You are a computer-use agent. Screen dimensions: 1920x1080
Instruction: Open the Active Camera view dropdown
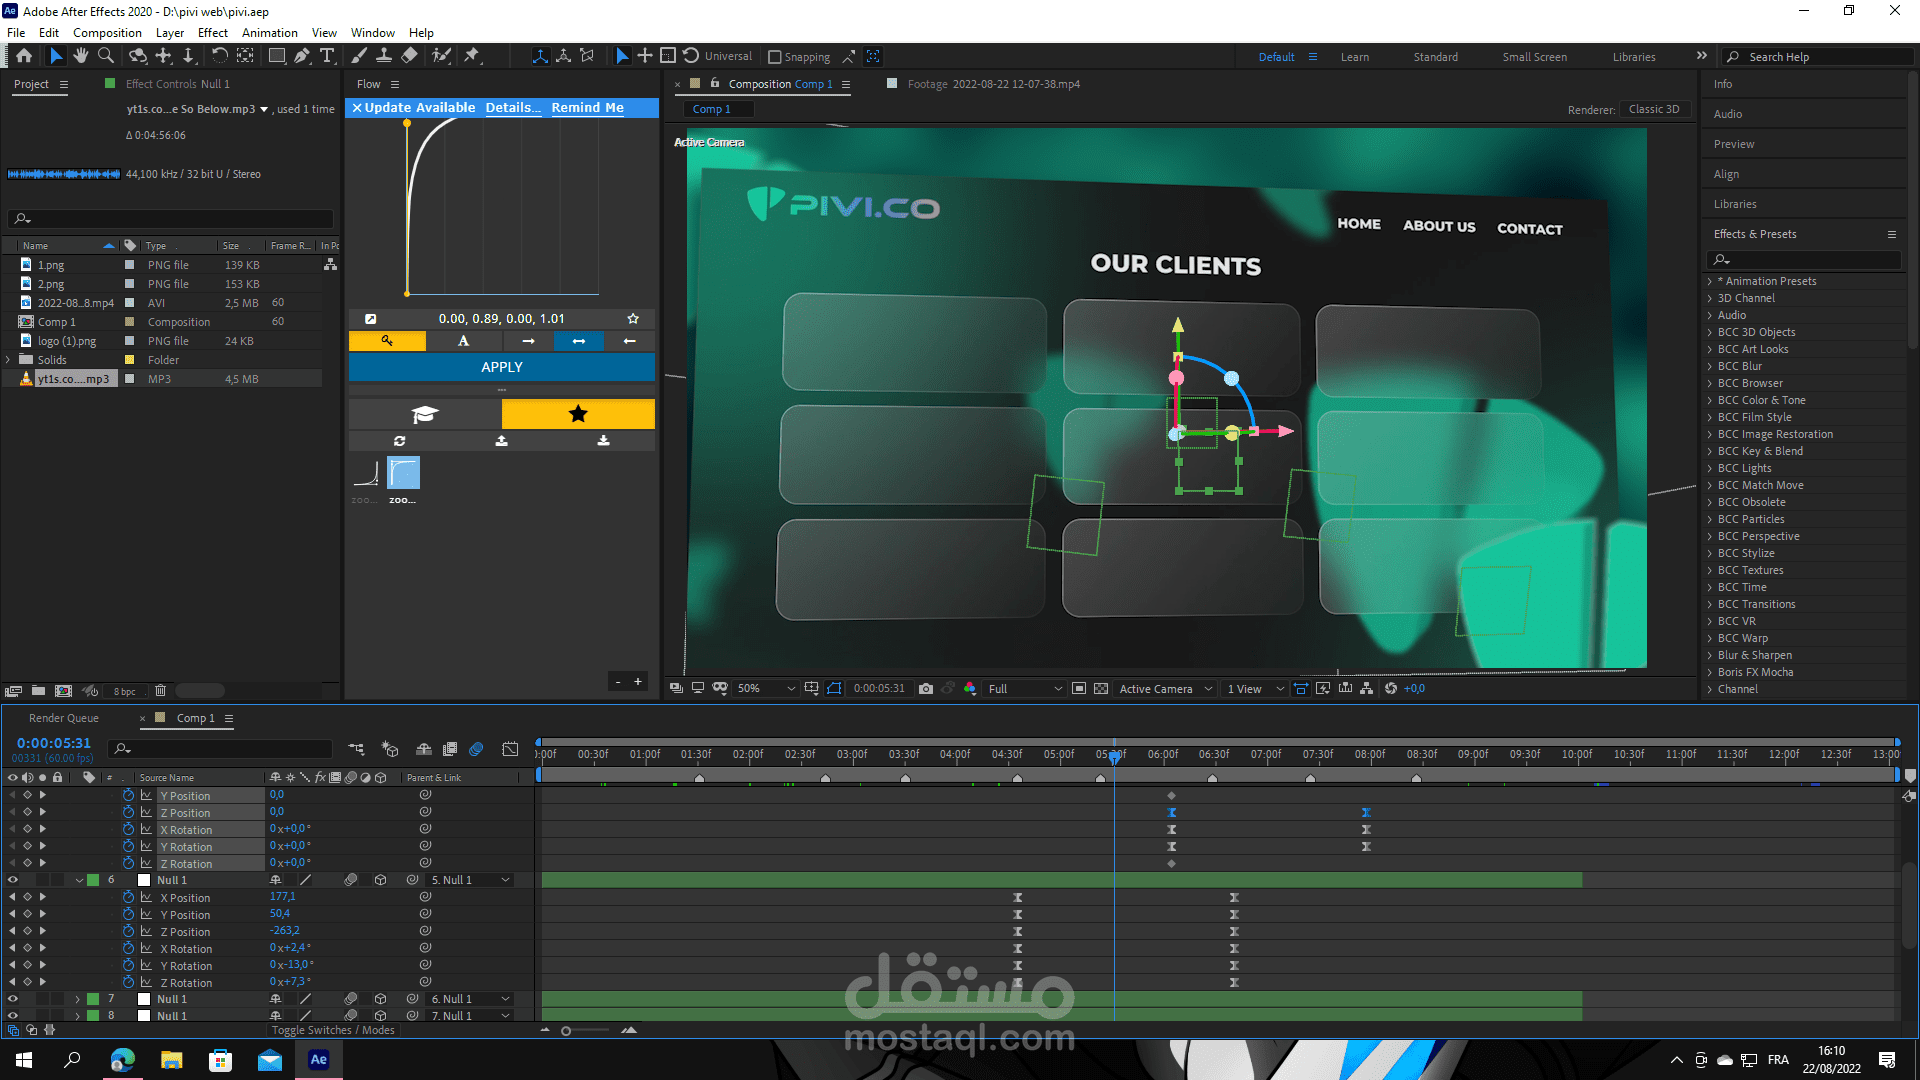coord(1165,688)
